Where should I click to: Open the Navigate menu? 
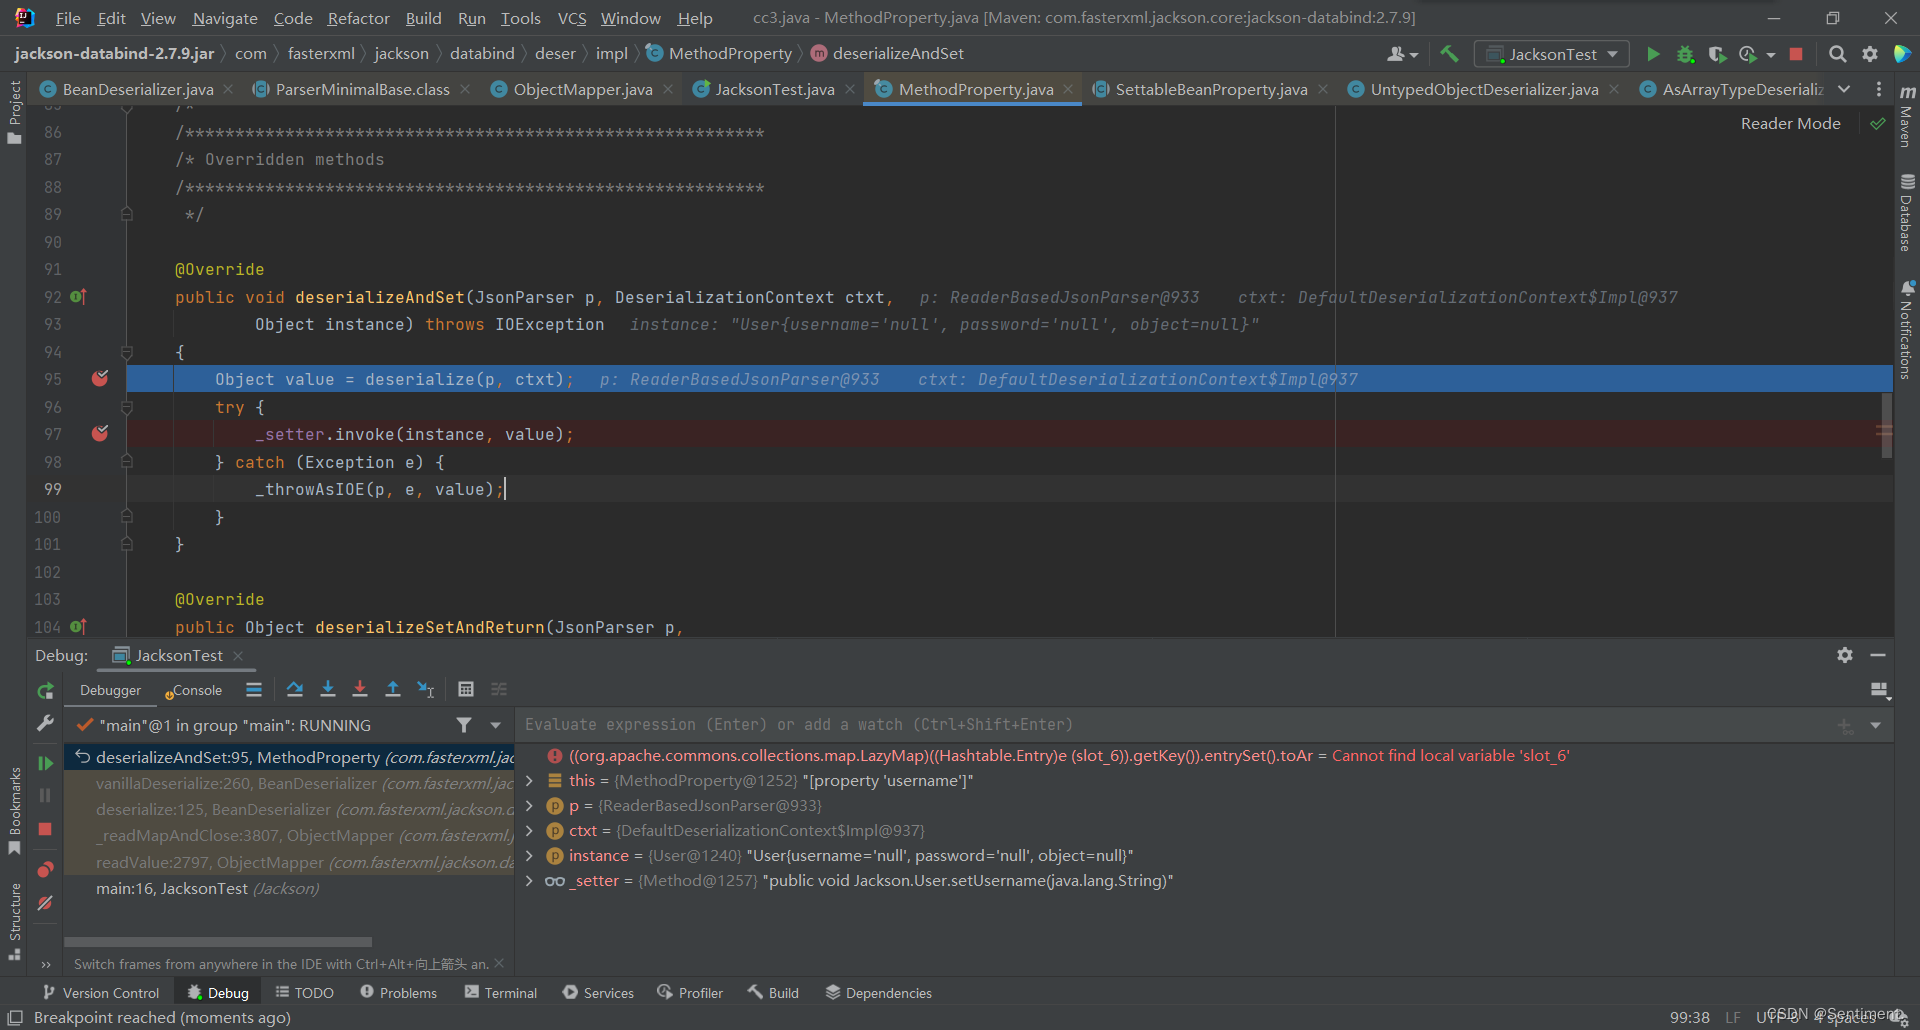pos(225,18)
